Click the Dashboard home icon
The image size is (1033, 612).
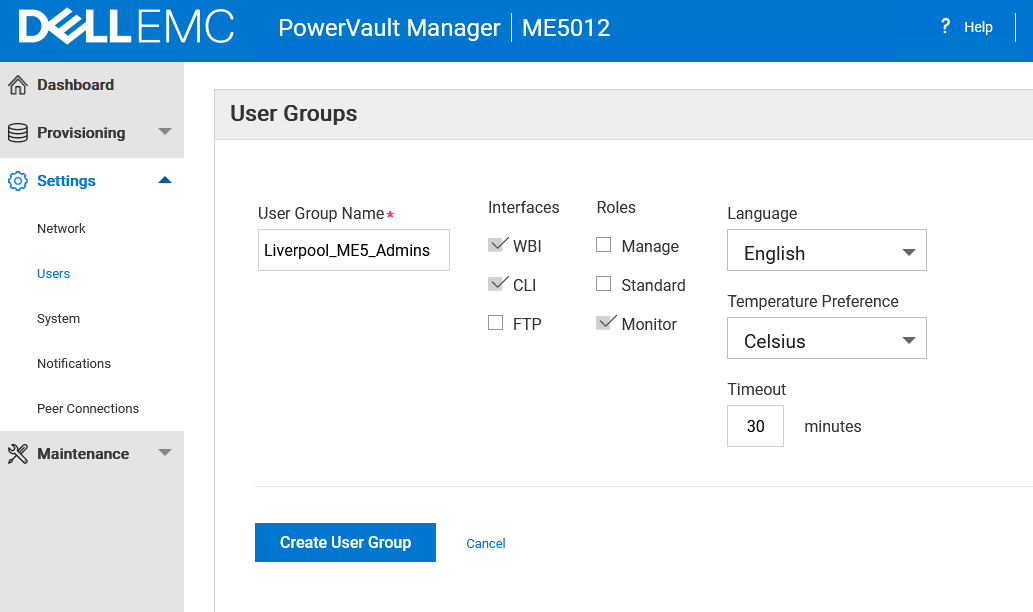[x=18, y=84]
